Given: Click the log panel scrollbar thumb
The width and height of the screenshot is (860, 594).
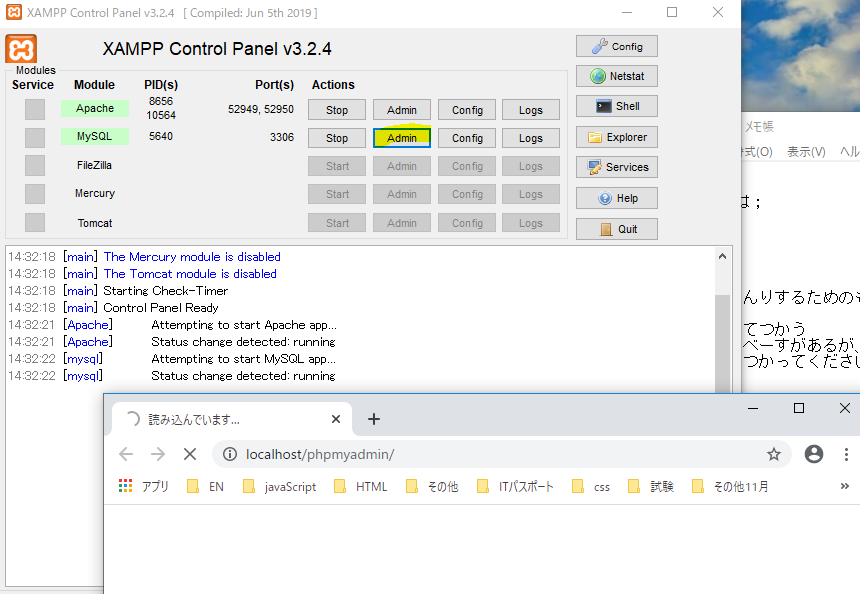Looking at the screenshot, I should pyautogui.click(x=722, y=343).
